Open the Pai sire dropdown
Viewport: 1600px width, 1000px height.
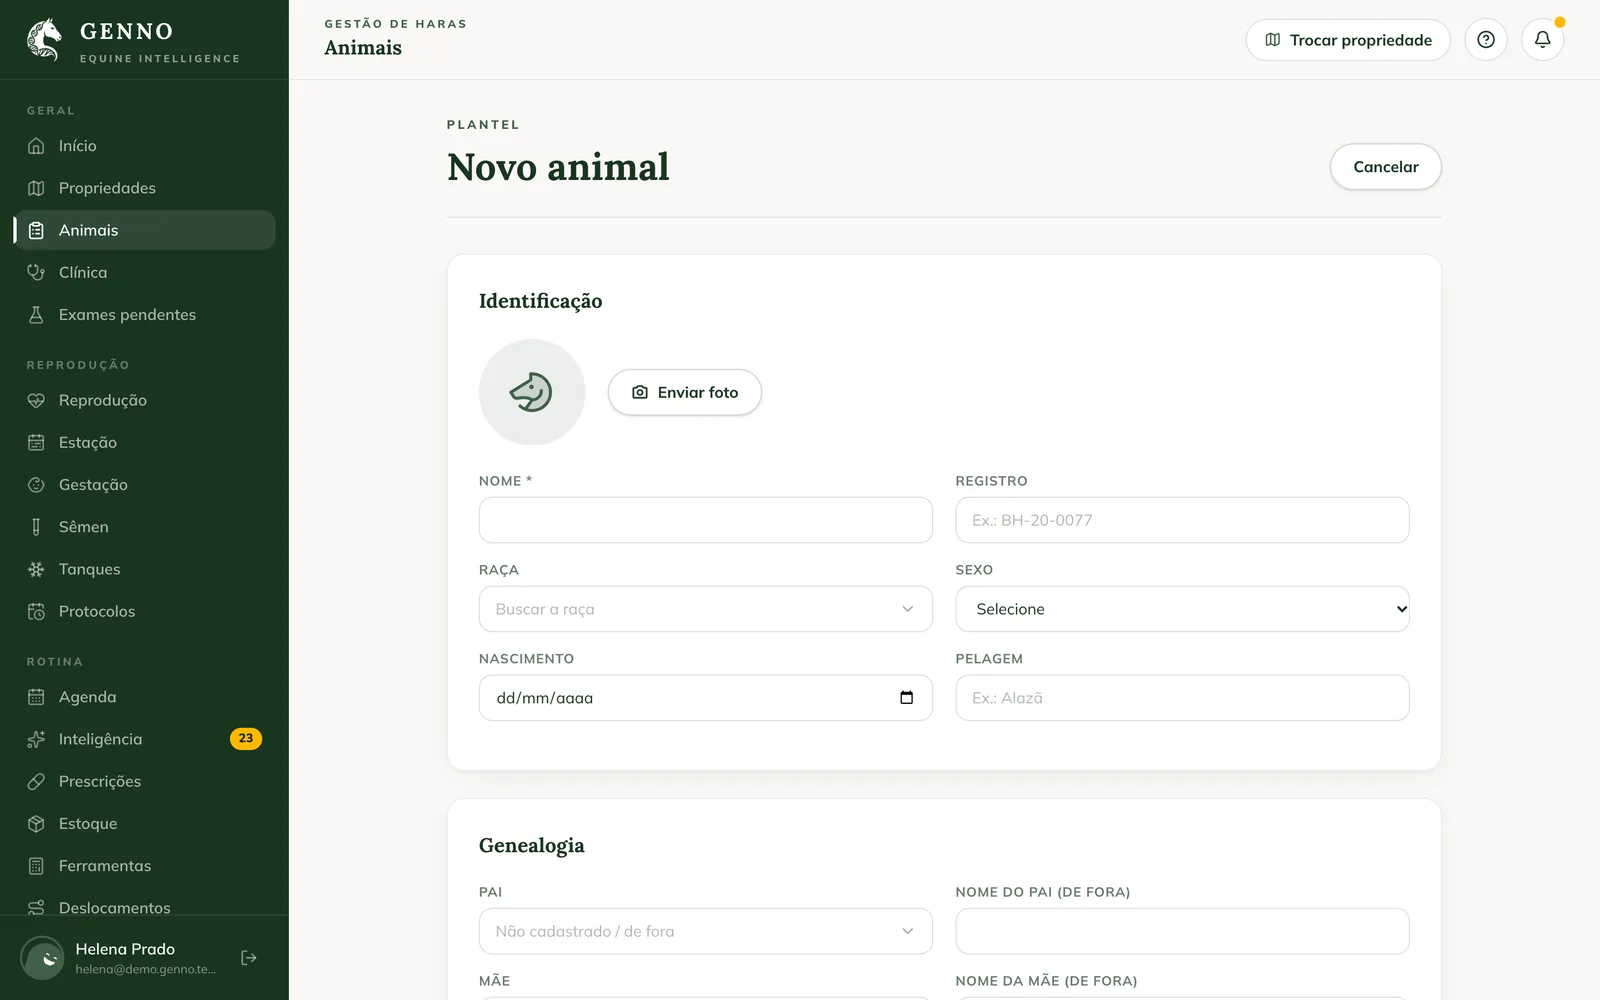pyautogui.click(x=706, y=931)
